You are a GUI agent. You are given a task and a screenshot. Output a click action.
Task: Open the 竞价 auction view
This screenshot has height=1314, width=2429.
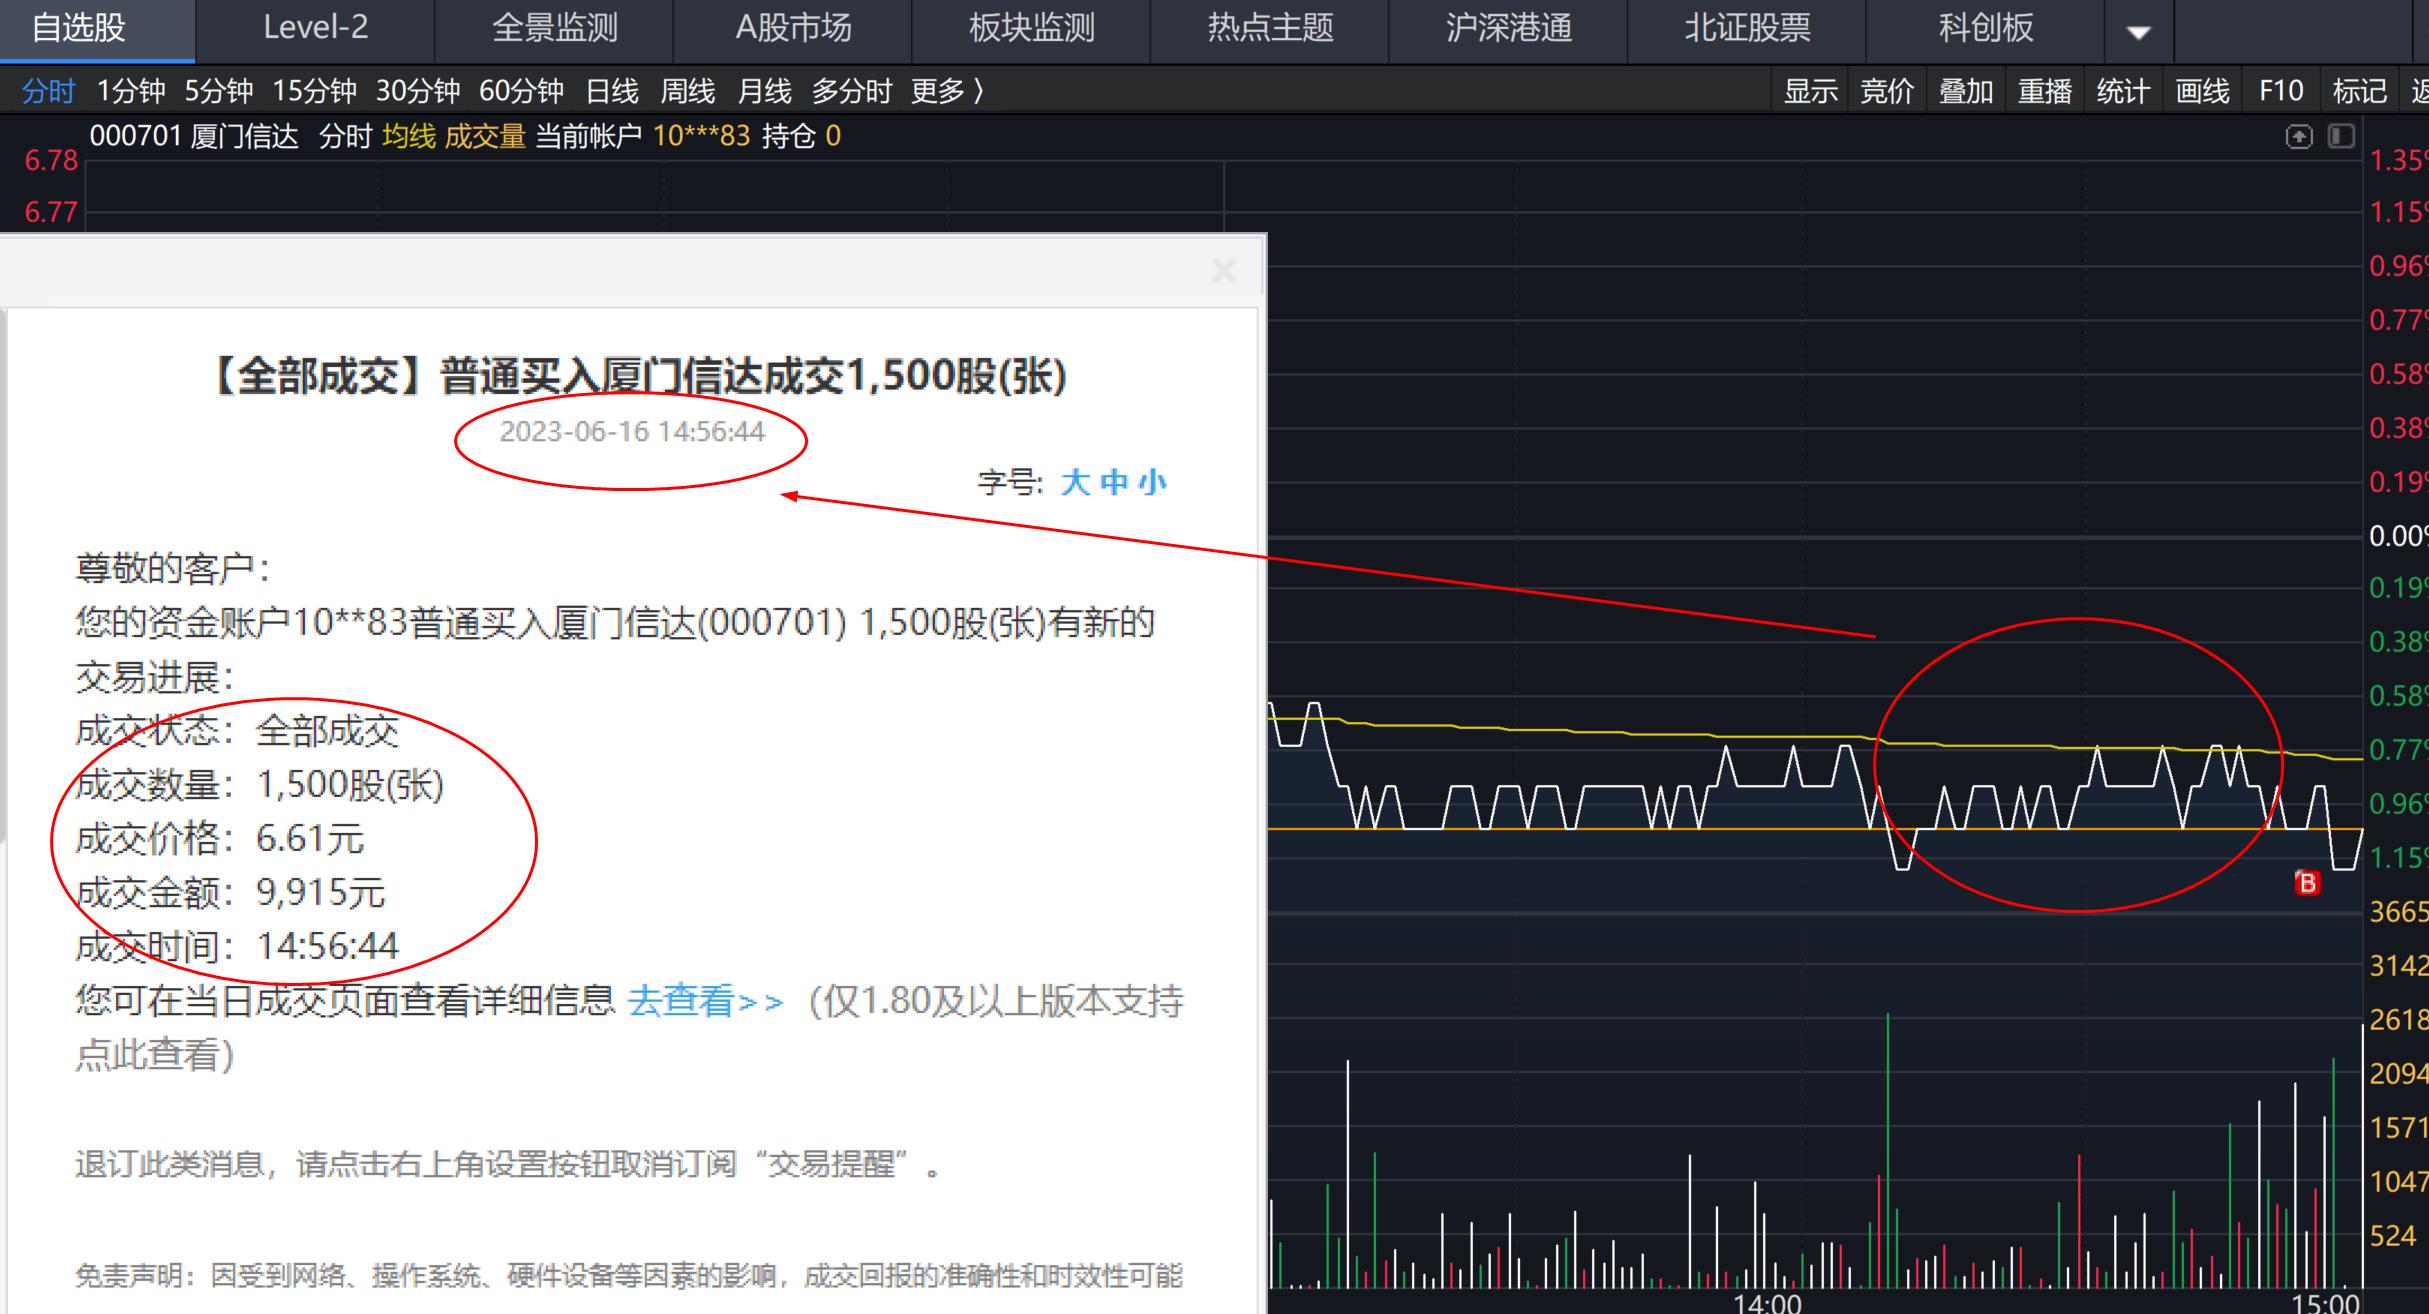(1888, 90)
